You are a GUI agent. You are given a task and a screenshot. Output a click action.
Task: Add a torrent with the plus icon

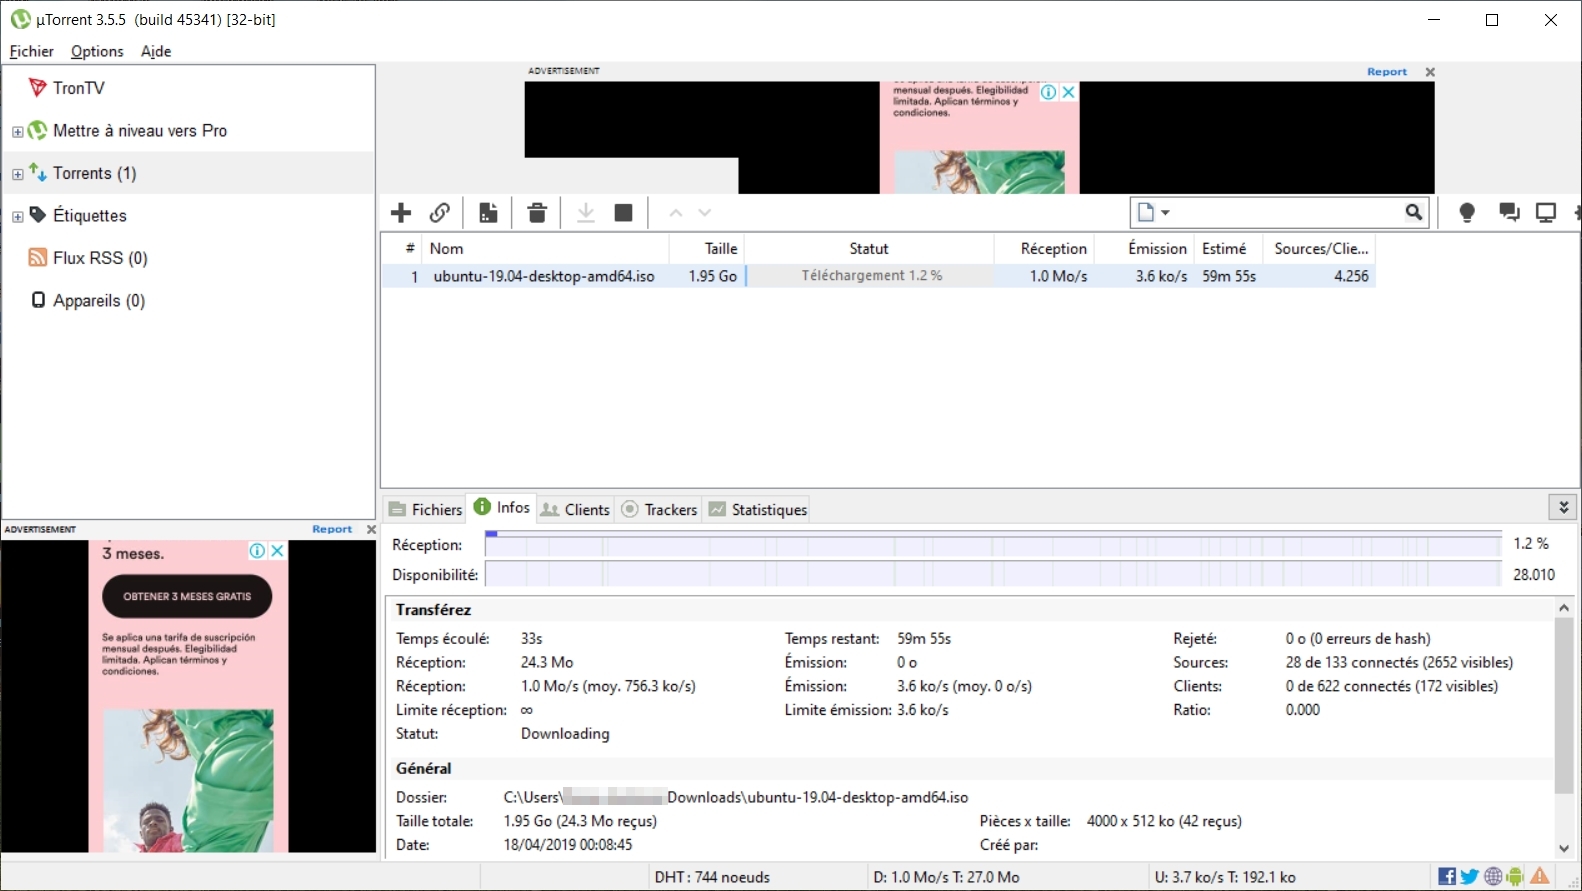pos(401,212)
